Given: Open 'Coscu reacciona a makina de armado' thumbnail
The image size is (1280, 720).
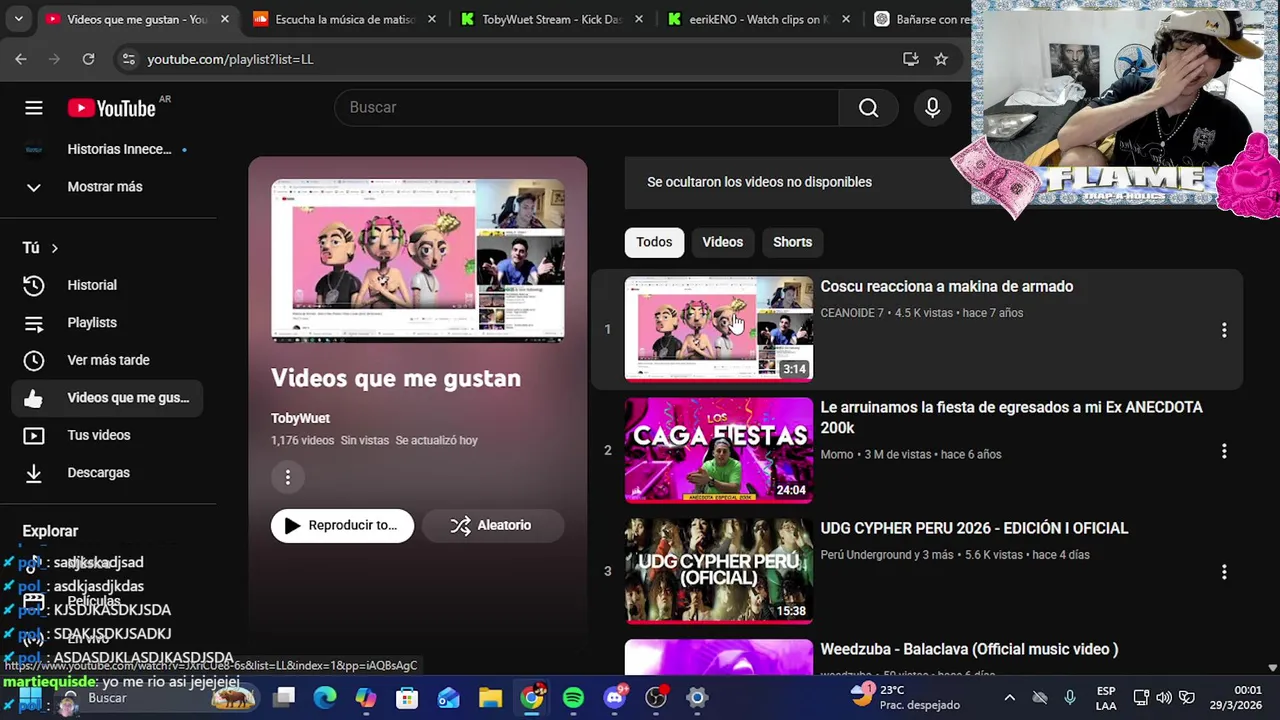Looking at the screenshot, I should (719, 329).
